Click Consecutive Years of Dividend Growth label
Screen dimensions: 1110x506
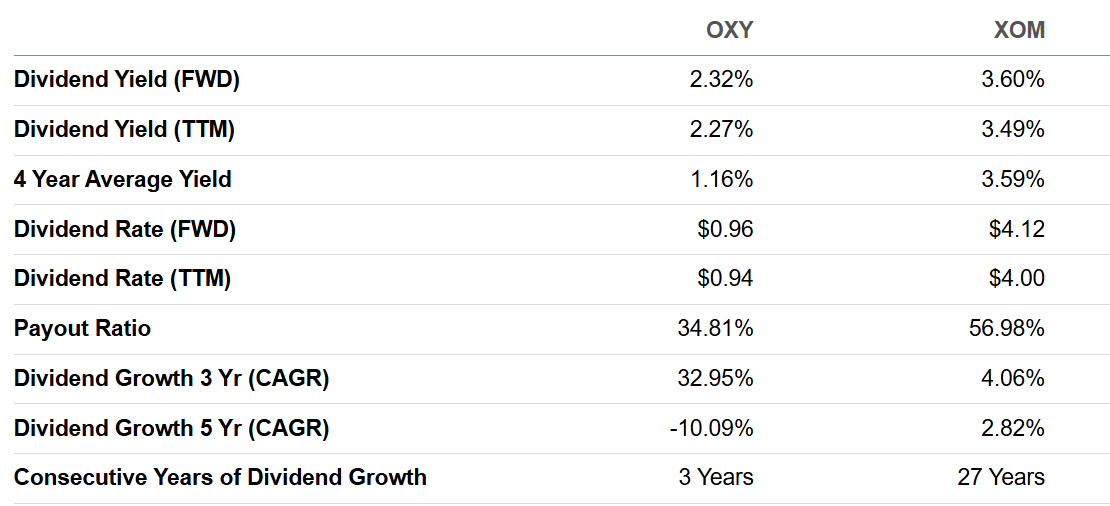click(x=221, y=478)
